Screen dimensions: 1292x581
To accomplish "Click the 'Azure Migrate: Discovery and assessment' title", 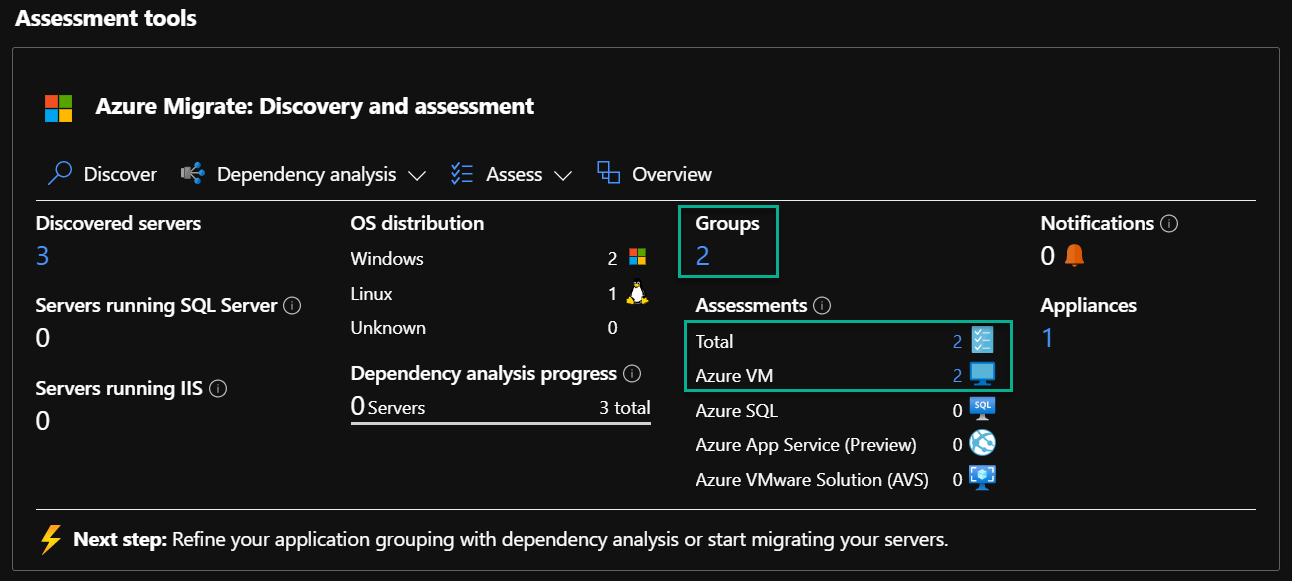I will coord(315,106).
